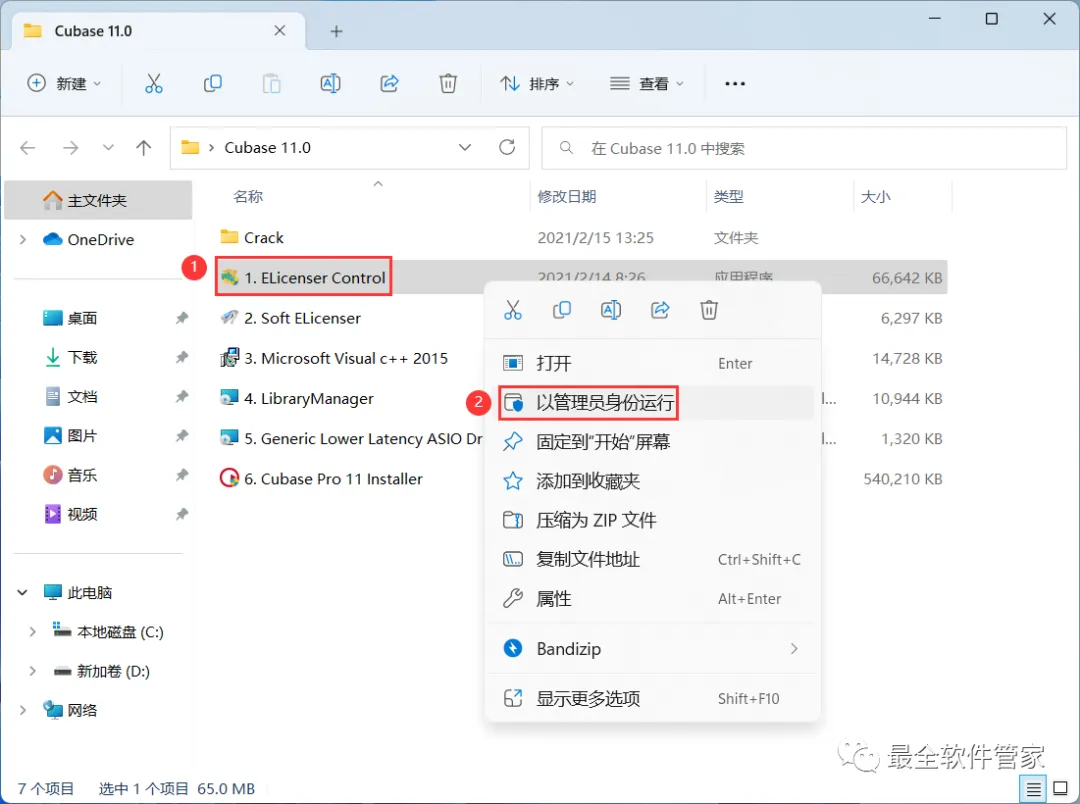Viewport: 1080px width, 804px height.
Task: Sort by the 修改日期 column header
Action: tap(567, 197)
